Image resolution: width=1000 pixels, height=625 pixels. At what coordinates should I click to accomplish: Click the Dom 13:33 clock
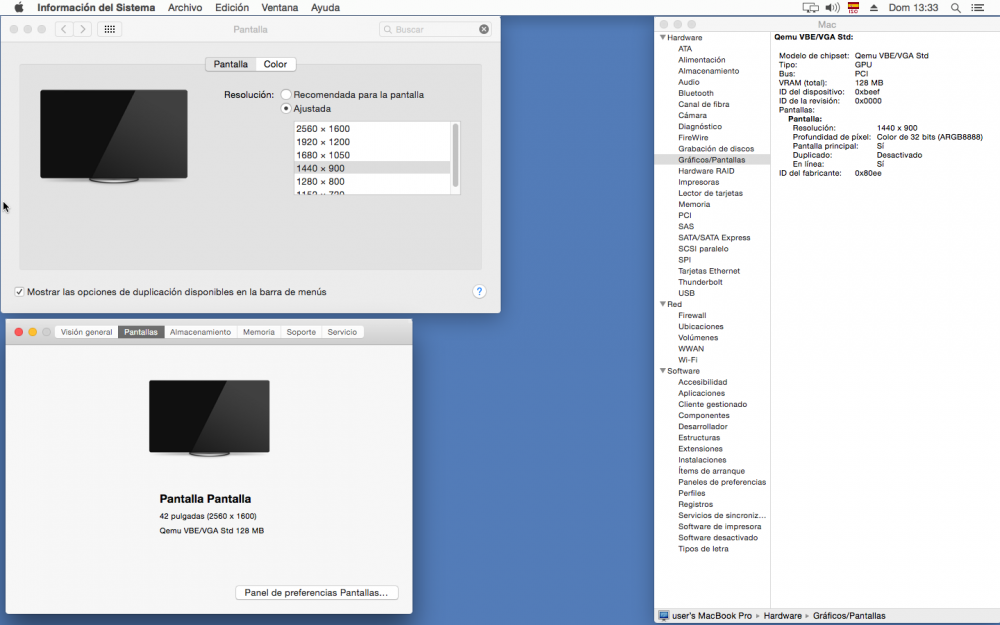coord(913,8)
